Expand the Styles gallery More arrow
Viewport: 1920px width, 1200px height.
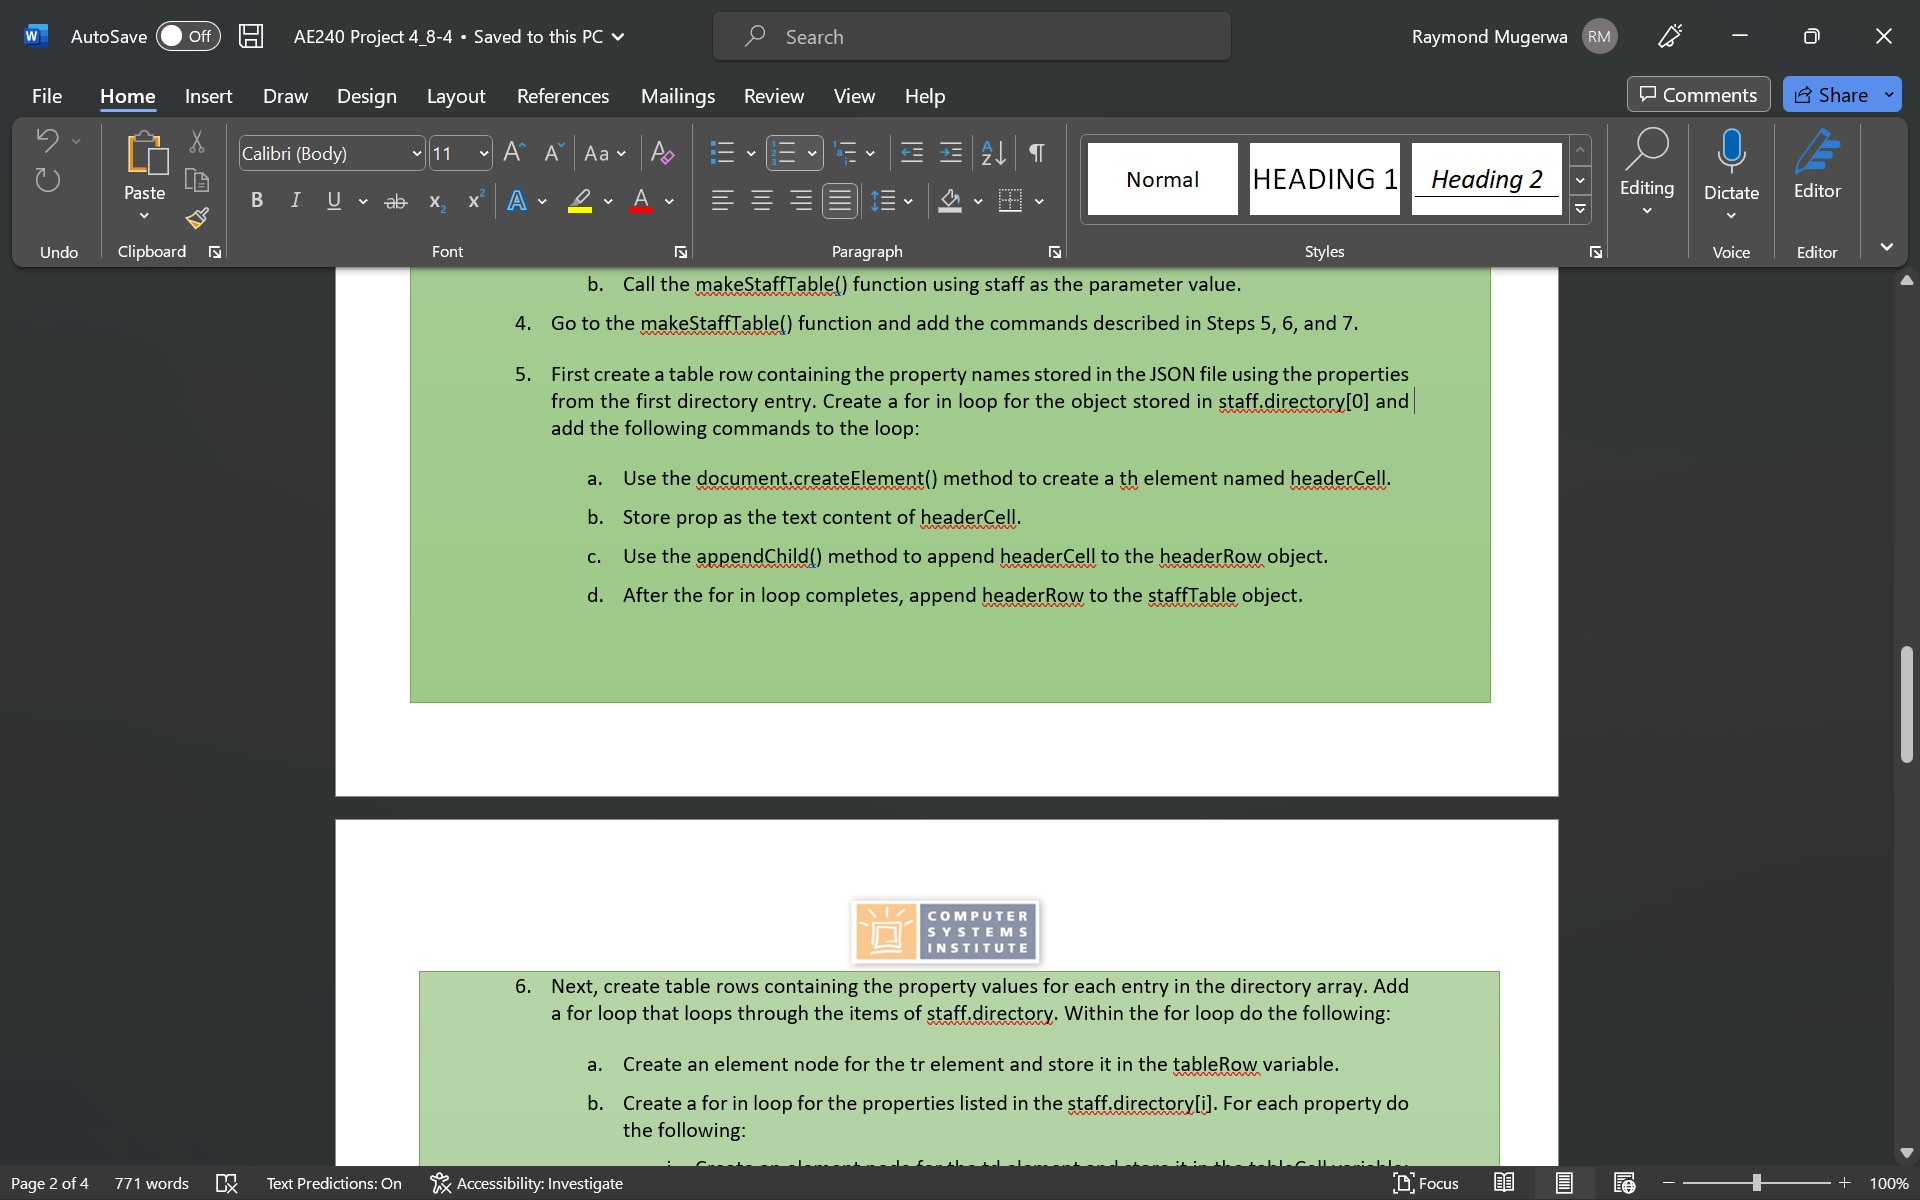(x=1580, y=209)
